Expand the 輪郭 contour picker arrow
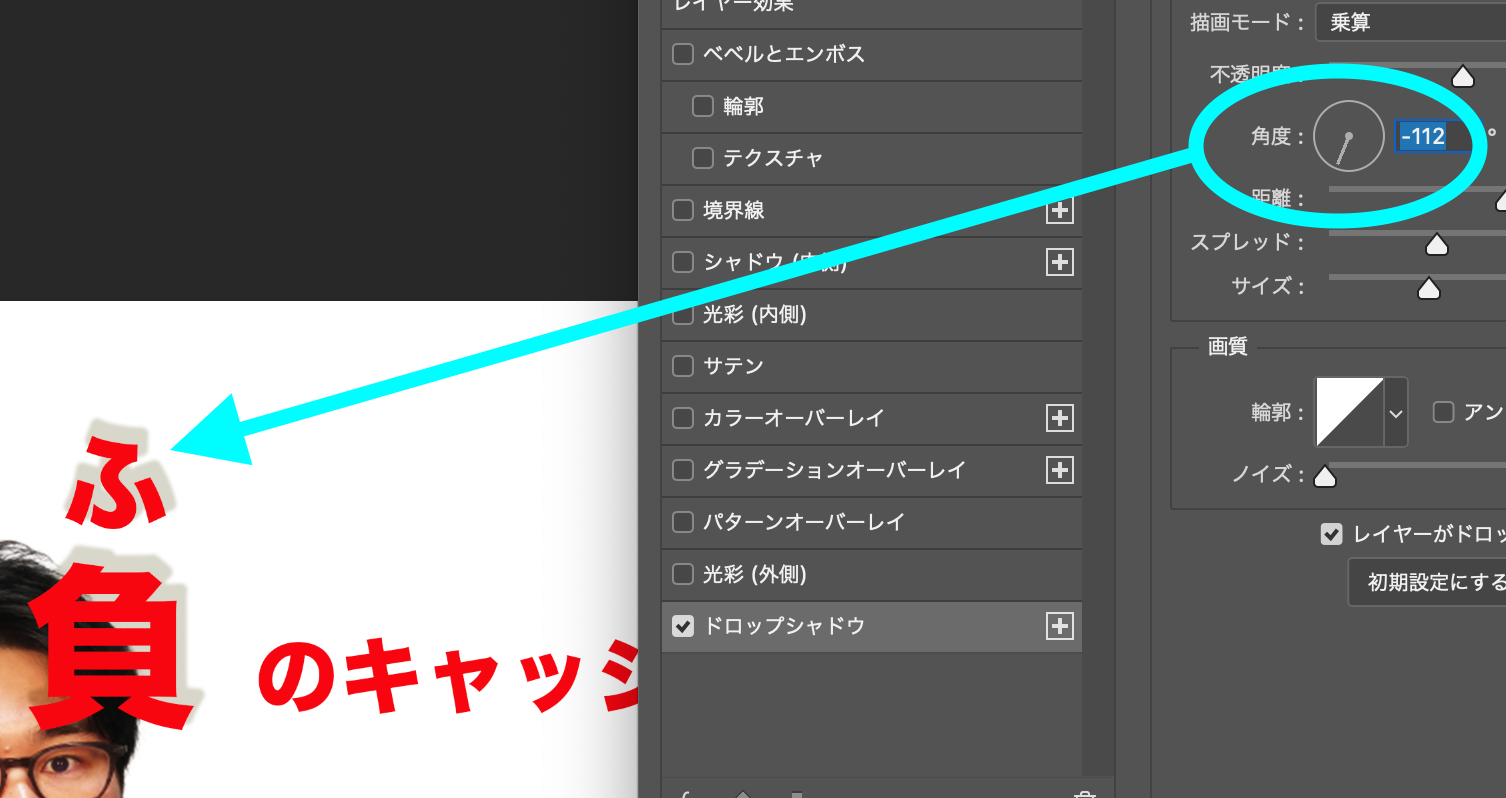 point(1396,412)
